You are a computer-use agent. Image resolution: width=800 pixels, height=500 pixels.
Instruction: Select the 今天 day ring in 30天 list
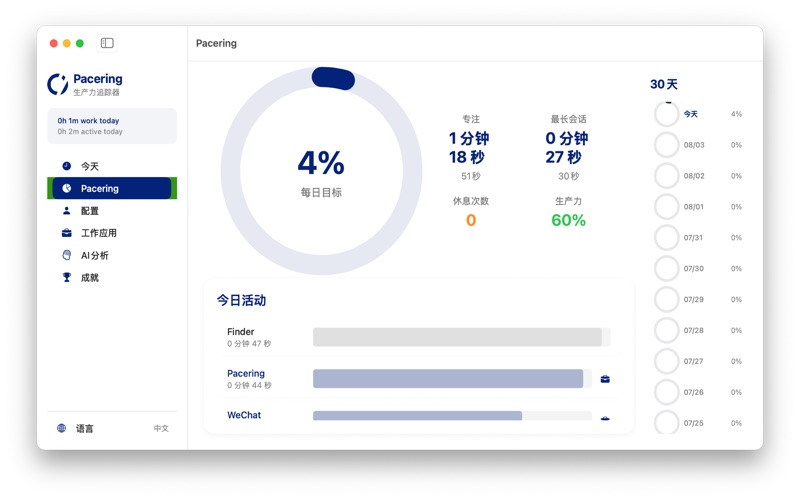(x=666, y=114)
